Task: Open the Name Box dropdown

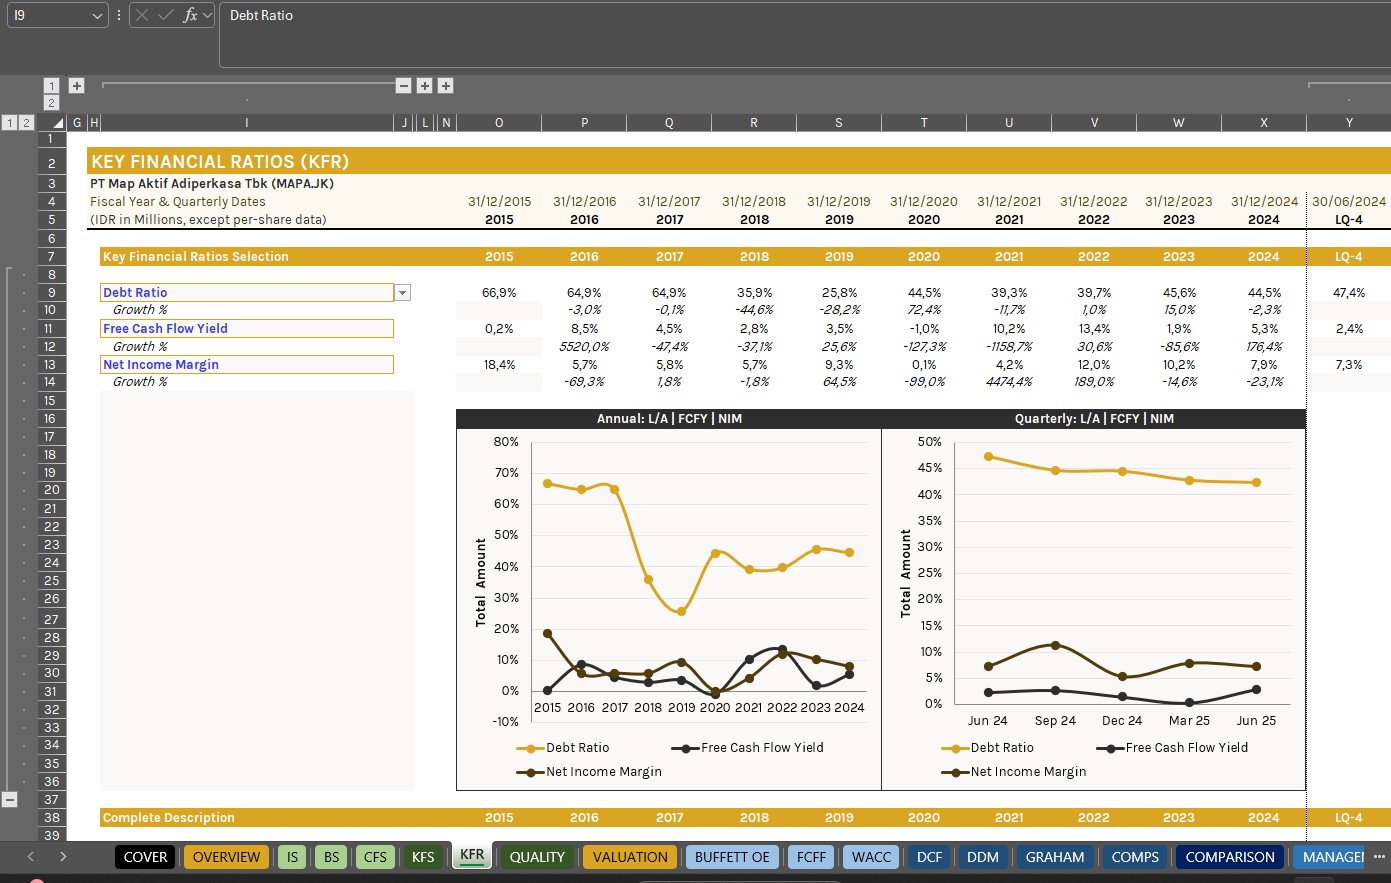Action: [98, 15]
